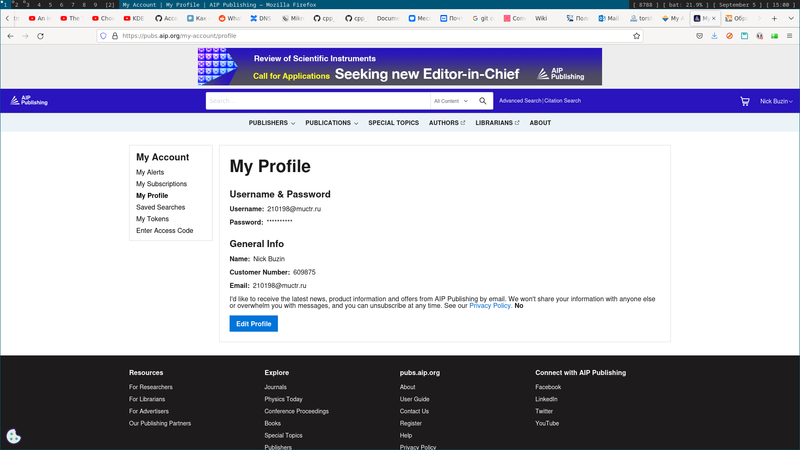Submit search with the magnifier icon
This screenshot has height=450, width=800.
483,101
